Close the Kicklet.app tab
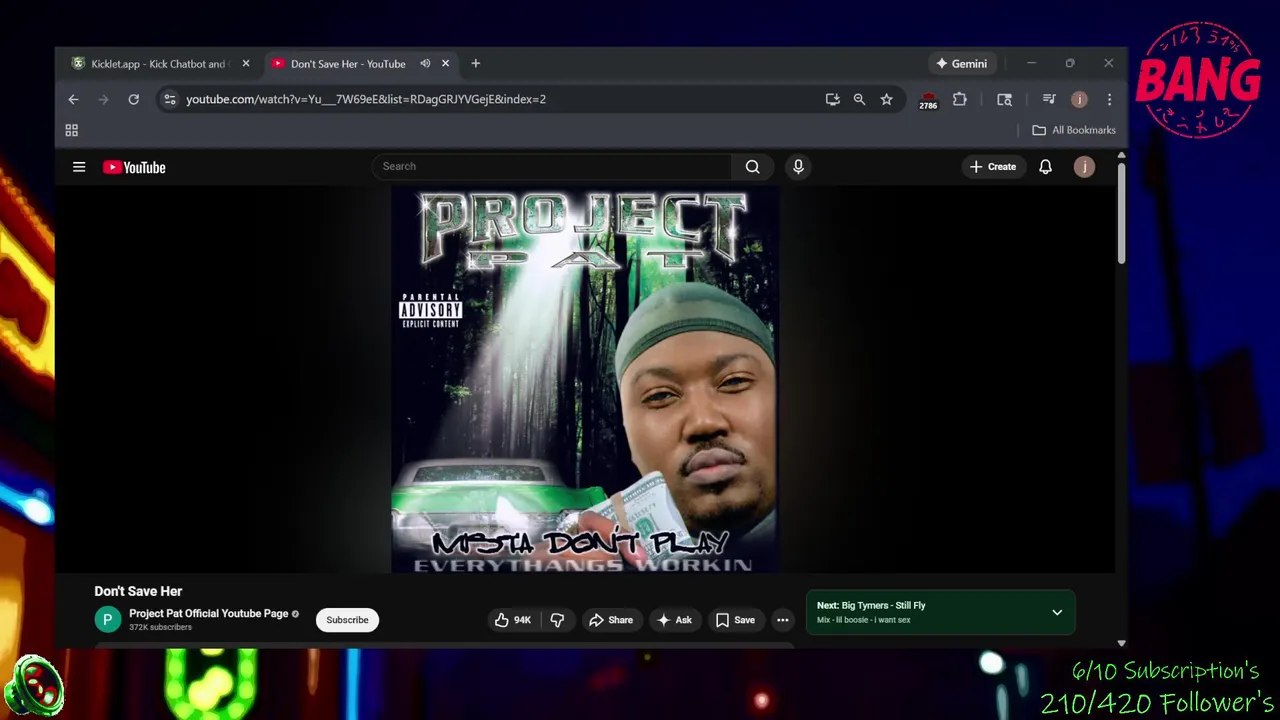The height and width of the screenshot is (720, 1280). [x=246, y=63]
